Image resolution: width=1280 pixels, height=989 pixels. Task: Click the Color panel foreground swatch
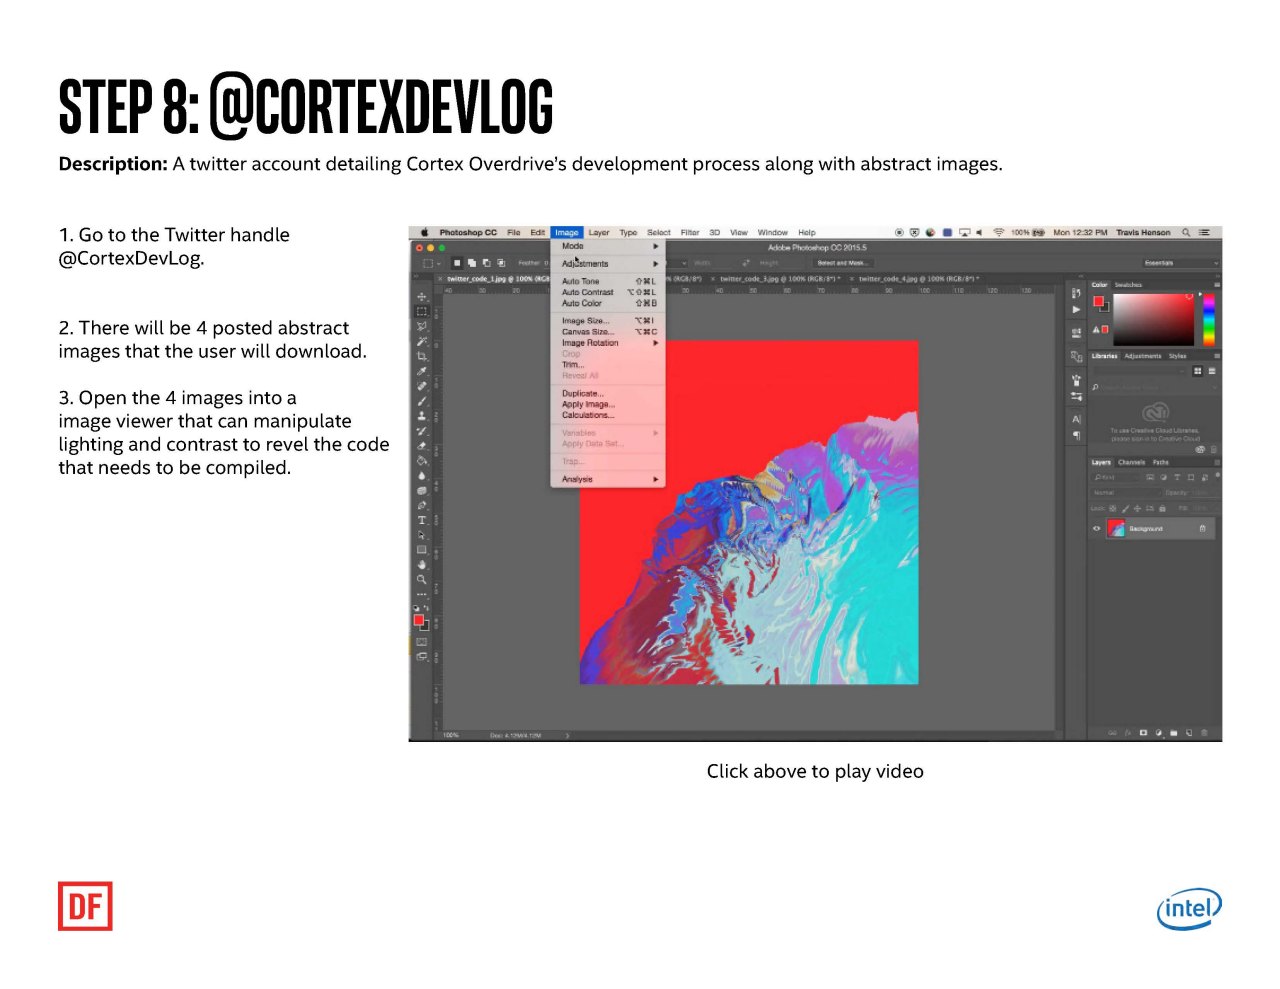[1098, 301]
